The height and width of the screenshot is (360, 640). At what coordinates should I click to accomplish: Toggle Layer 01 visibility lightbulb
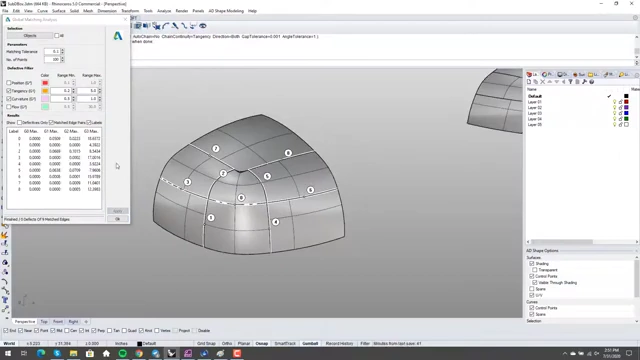point(614,102)
